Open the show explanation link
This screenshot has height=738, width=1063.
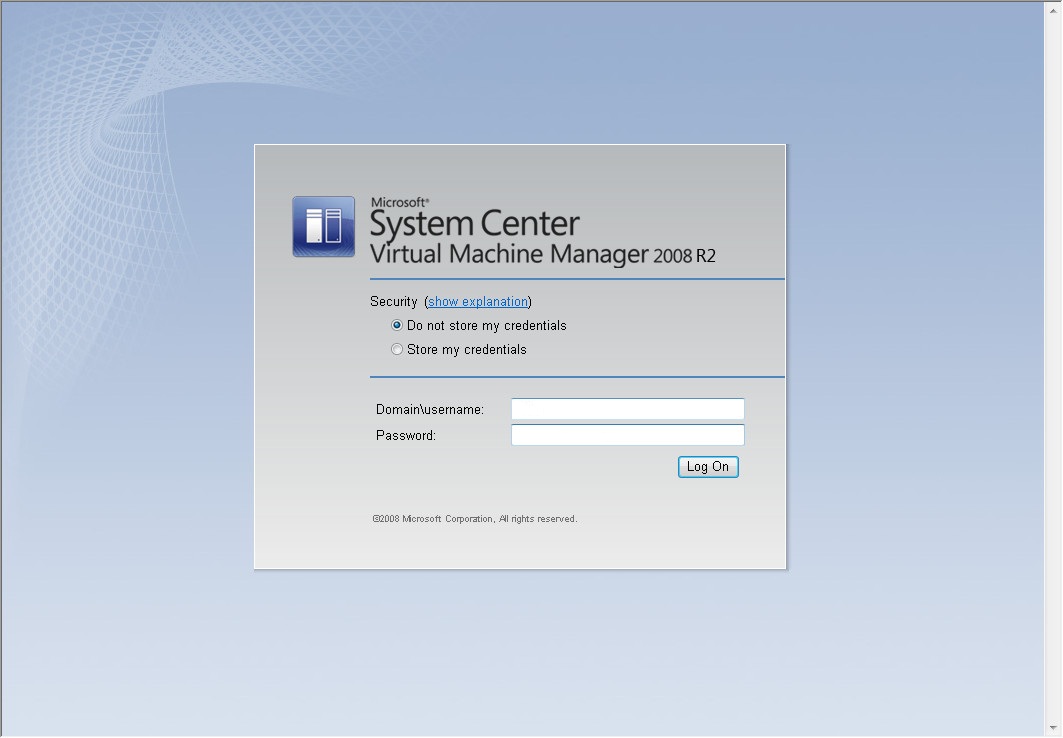pyautogui.click(x=478, y=302)
